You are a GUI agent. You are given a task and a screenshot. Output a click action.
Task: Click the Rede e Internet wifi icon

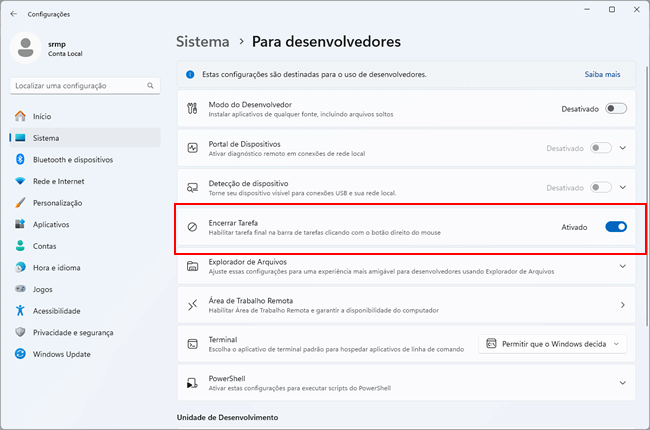pos(20,181)
